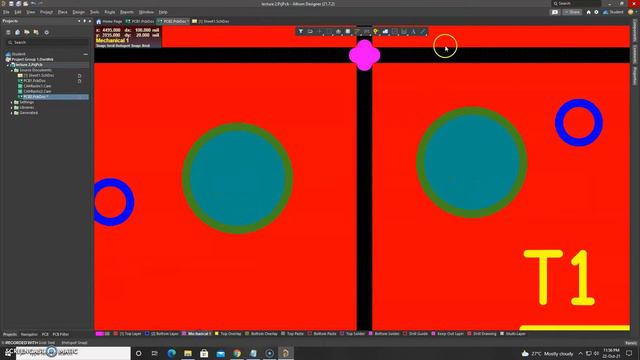The image size is (640, 360).
Task: Toggle the Top Solder layer color box
Action: [x=342, y=334]
